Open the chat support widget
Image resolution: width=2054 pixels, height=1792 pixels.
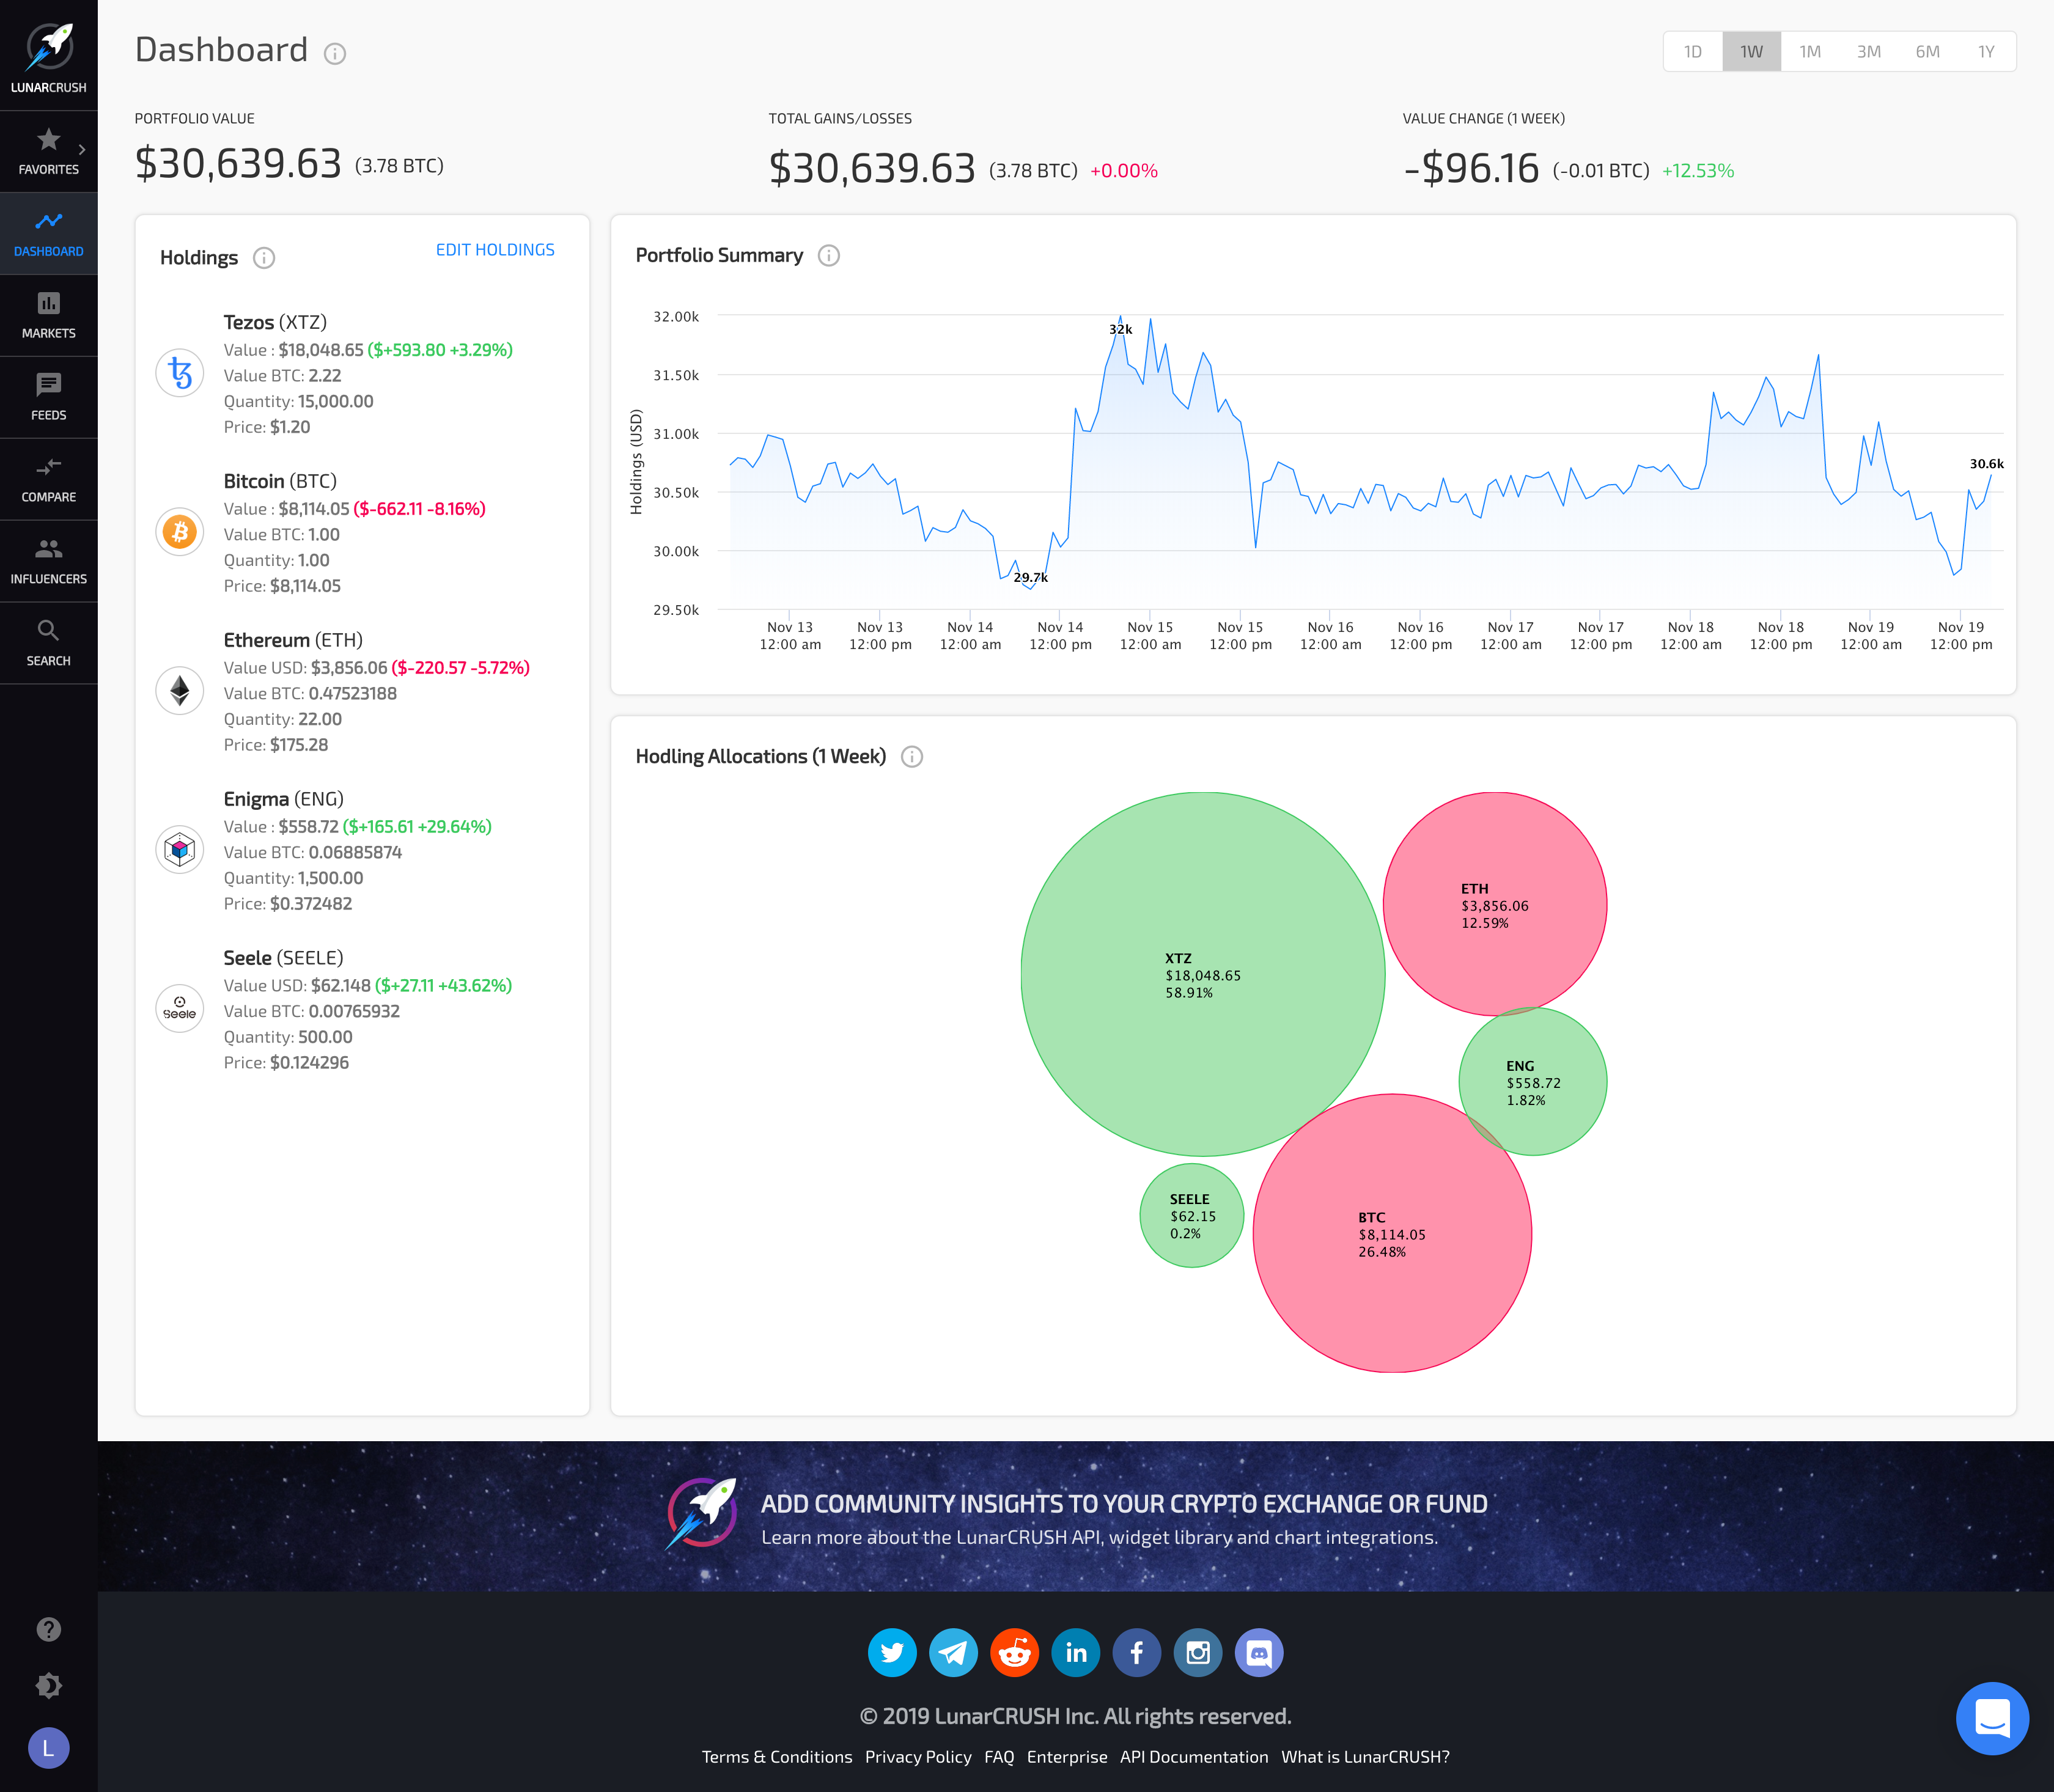coord(1992,1718)
